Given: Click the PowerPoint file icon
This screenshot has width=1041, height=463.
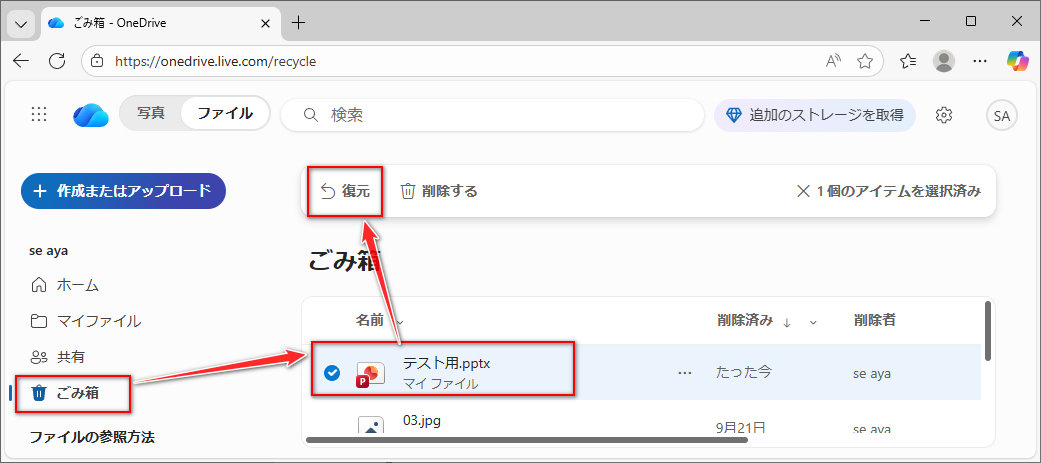Looking at the screenshot, I should (370, 375).
